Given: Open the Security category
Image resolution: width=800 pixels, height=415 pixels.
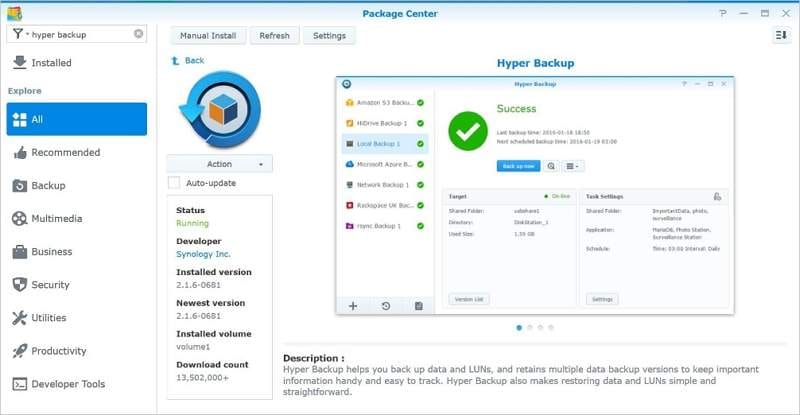Looking at the screenshot, I should 77,285.
